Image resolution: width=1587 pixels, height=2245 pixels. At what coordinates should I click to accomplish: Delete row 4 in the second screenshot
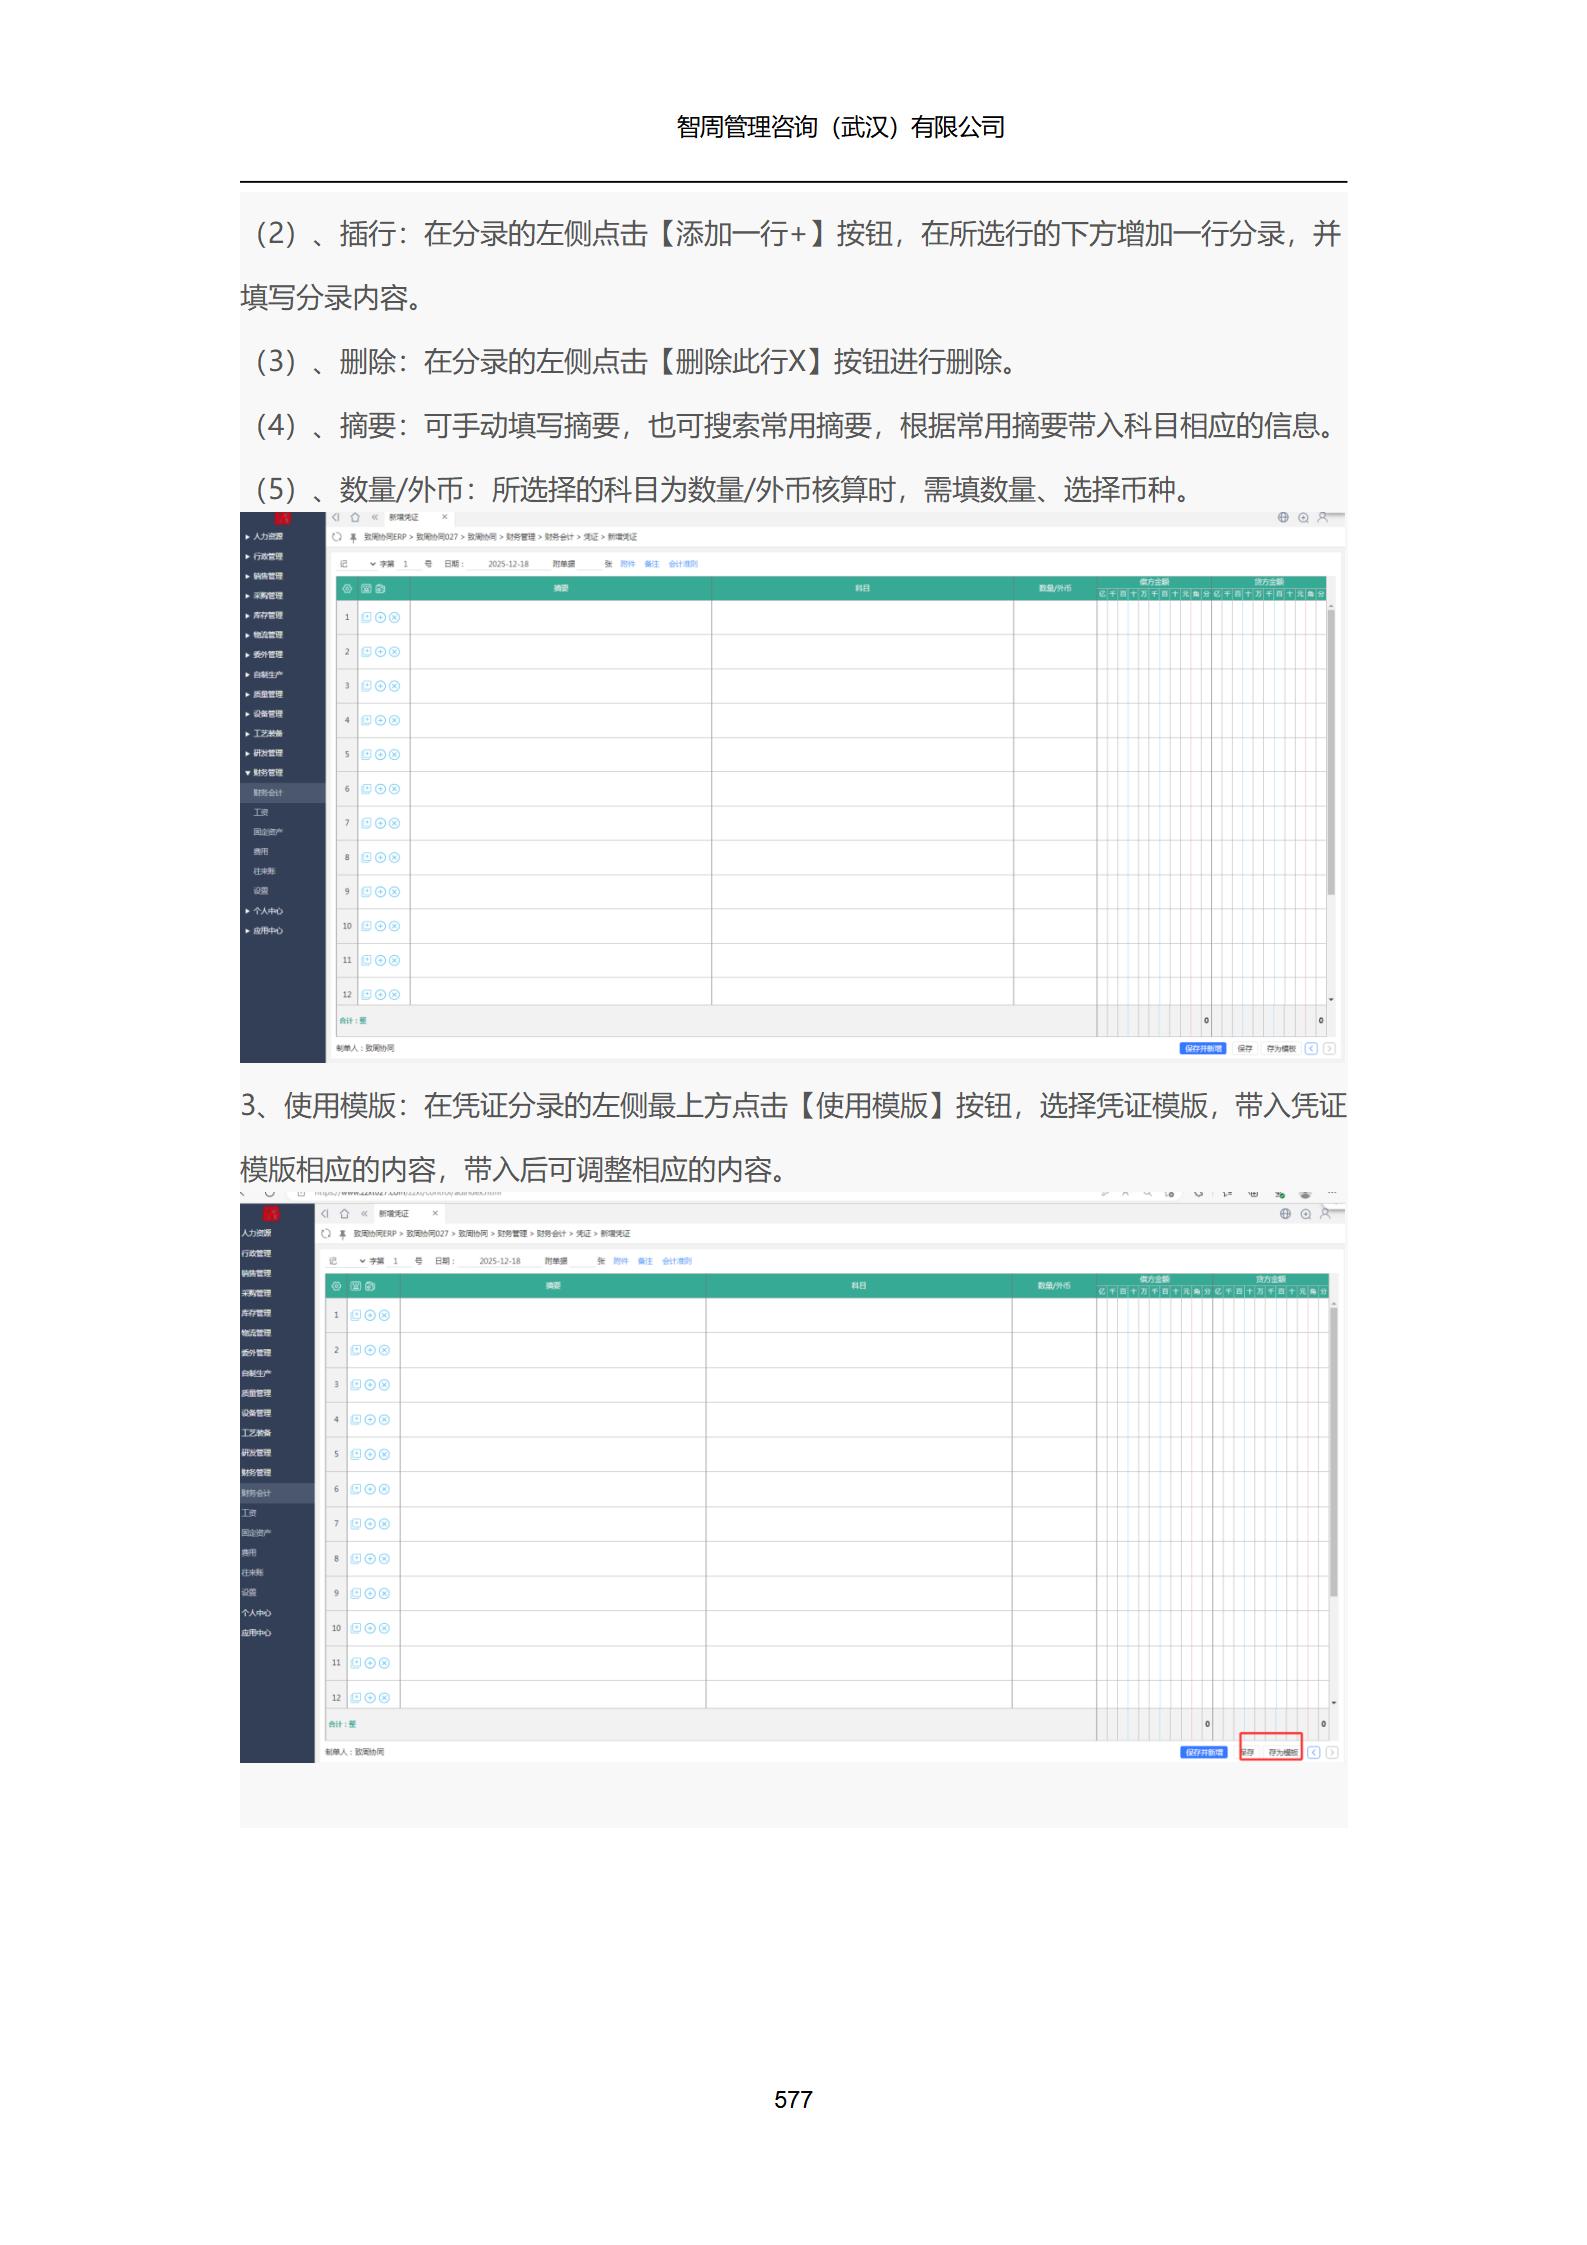click(384, 1419)
